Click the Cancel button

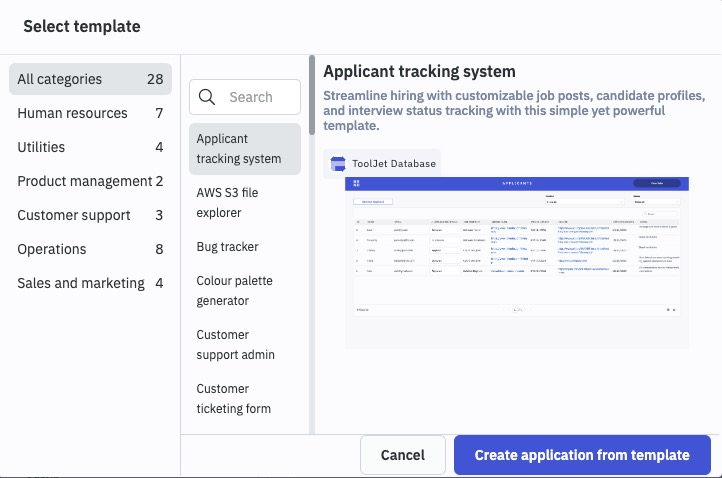pyautogui.click(x=403, y=455)
